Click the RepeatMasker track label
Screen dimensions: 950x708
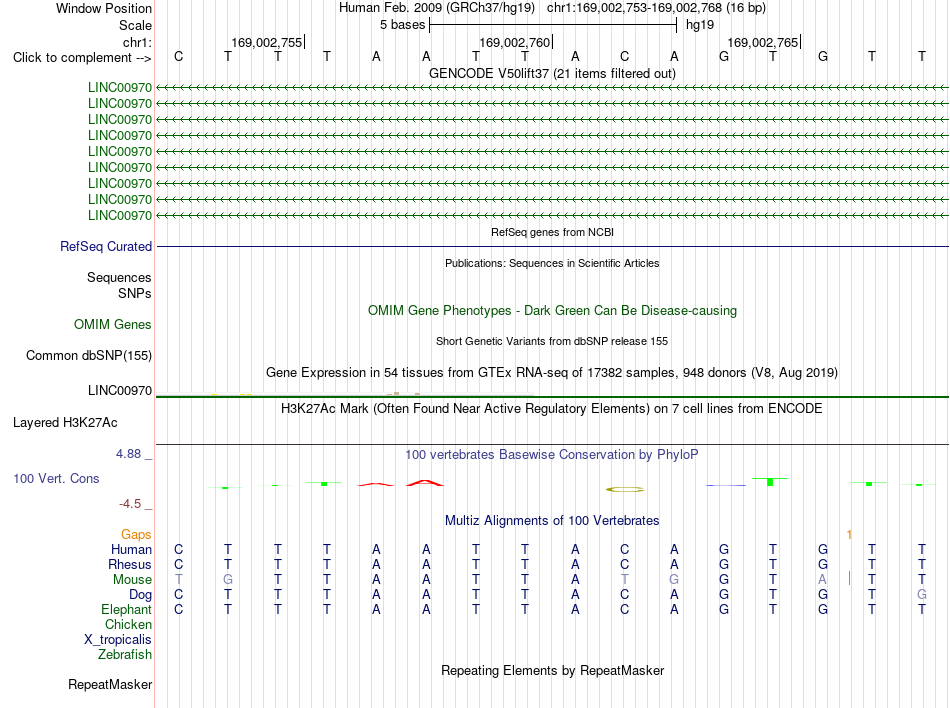[110, 684]
